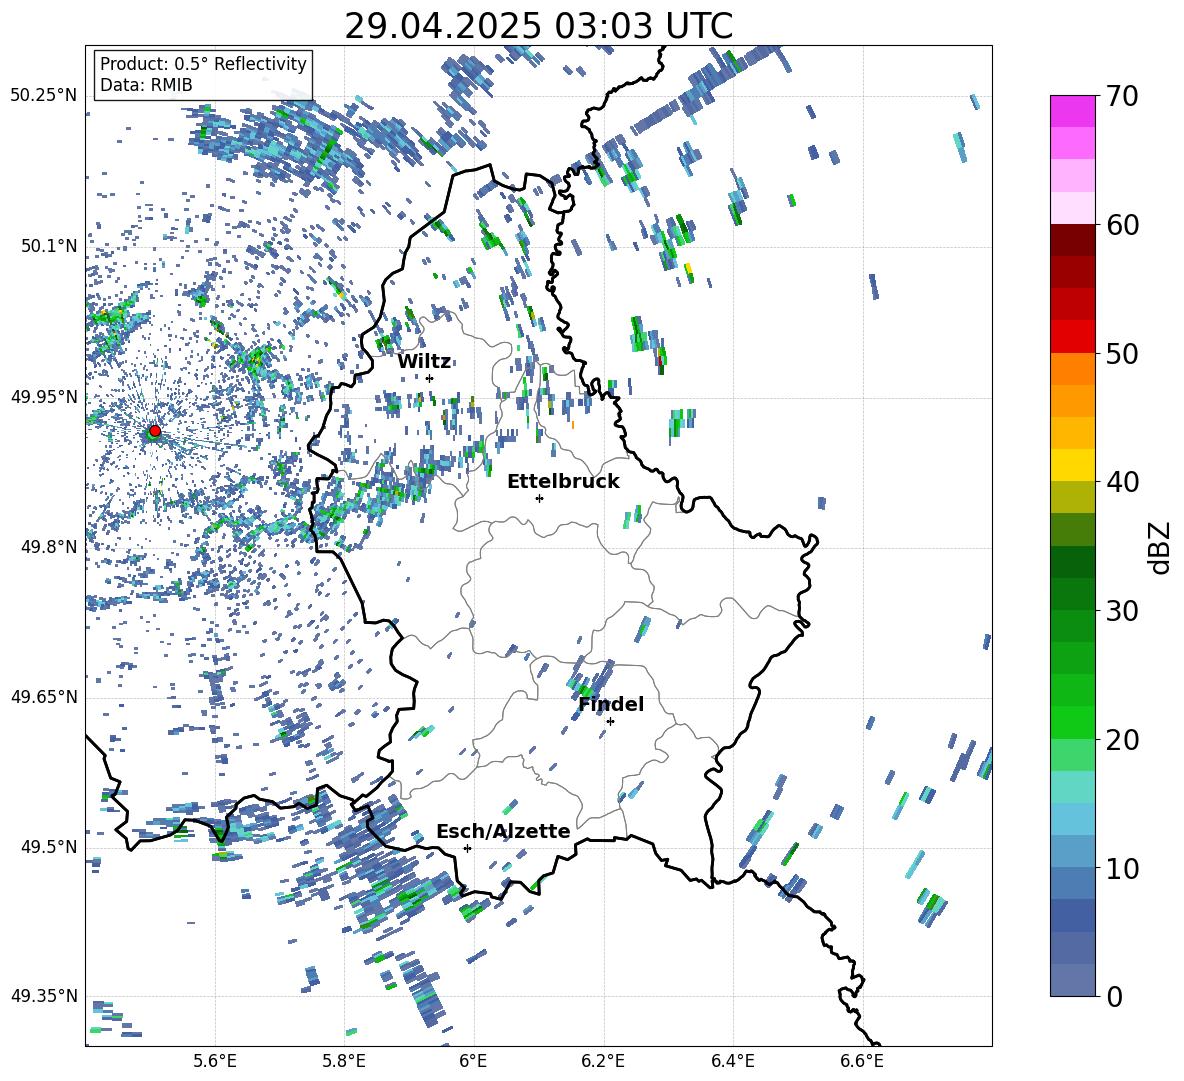Click the 40 tick on the colorbar

point(1121,482)
